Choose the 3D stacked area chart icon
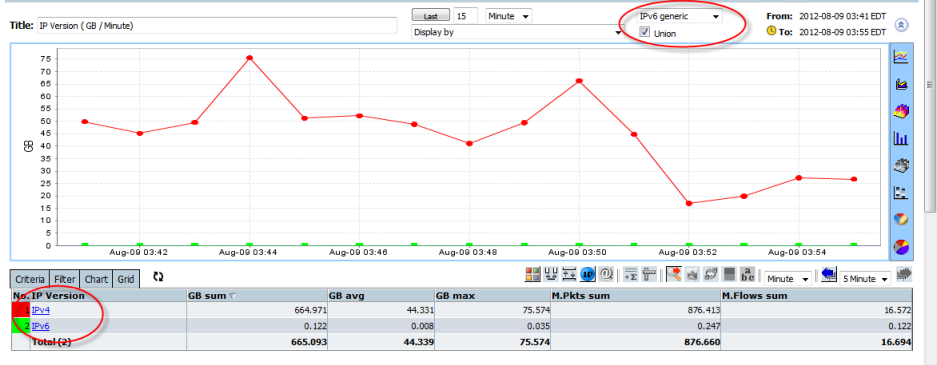This screenshot has height=365, width=937. [x=901, y=111]
